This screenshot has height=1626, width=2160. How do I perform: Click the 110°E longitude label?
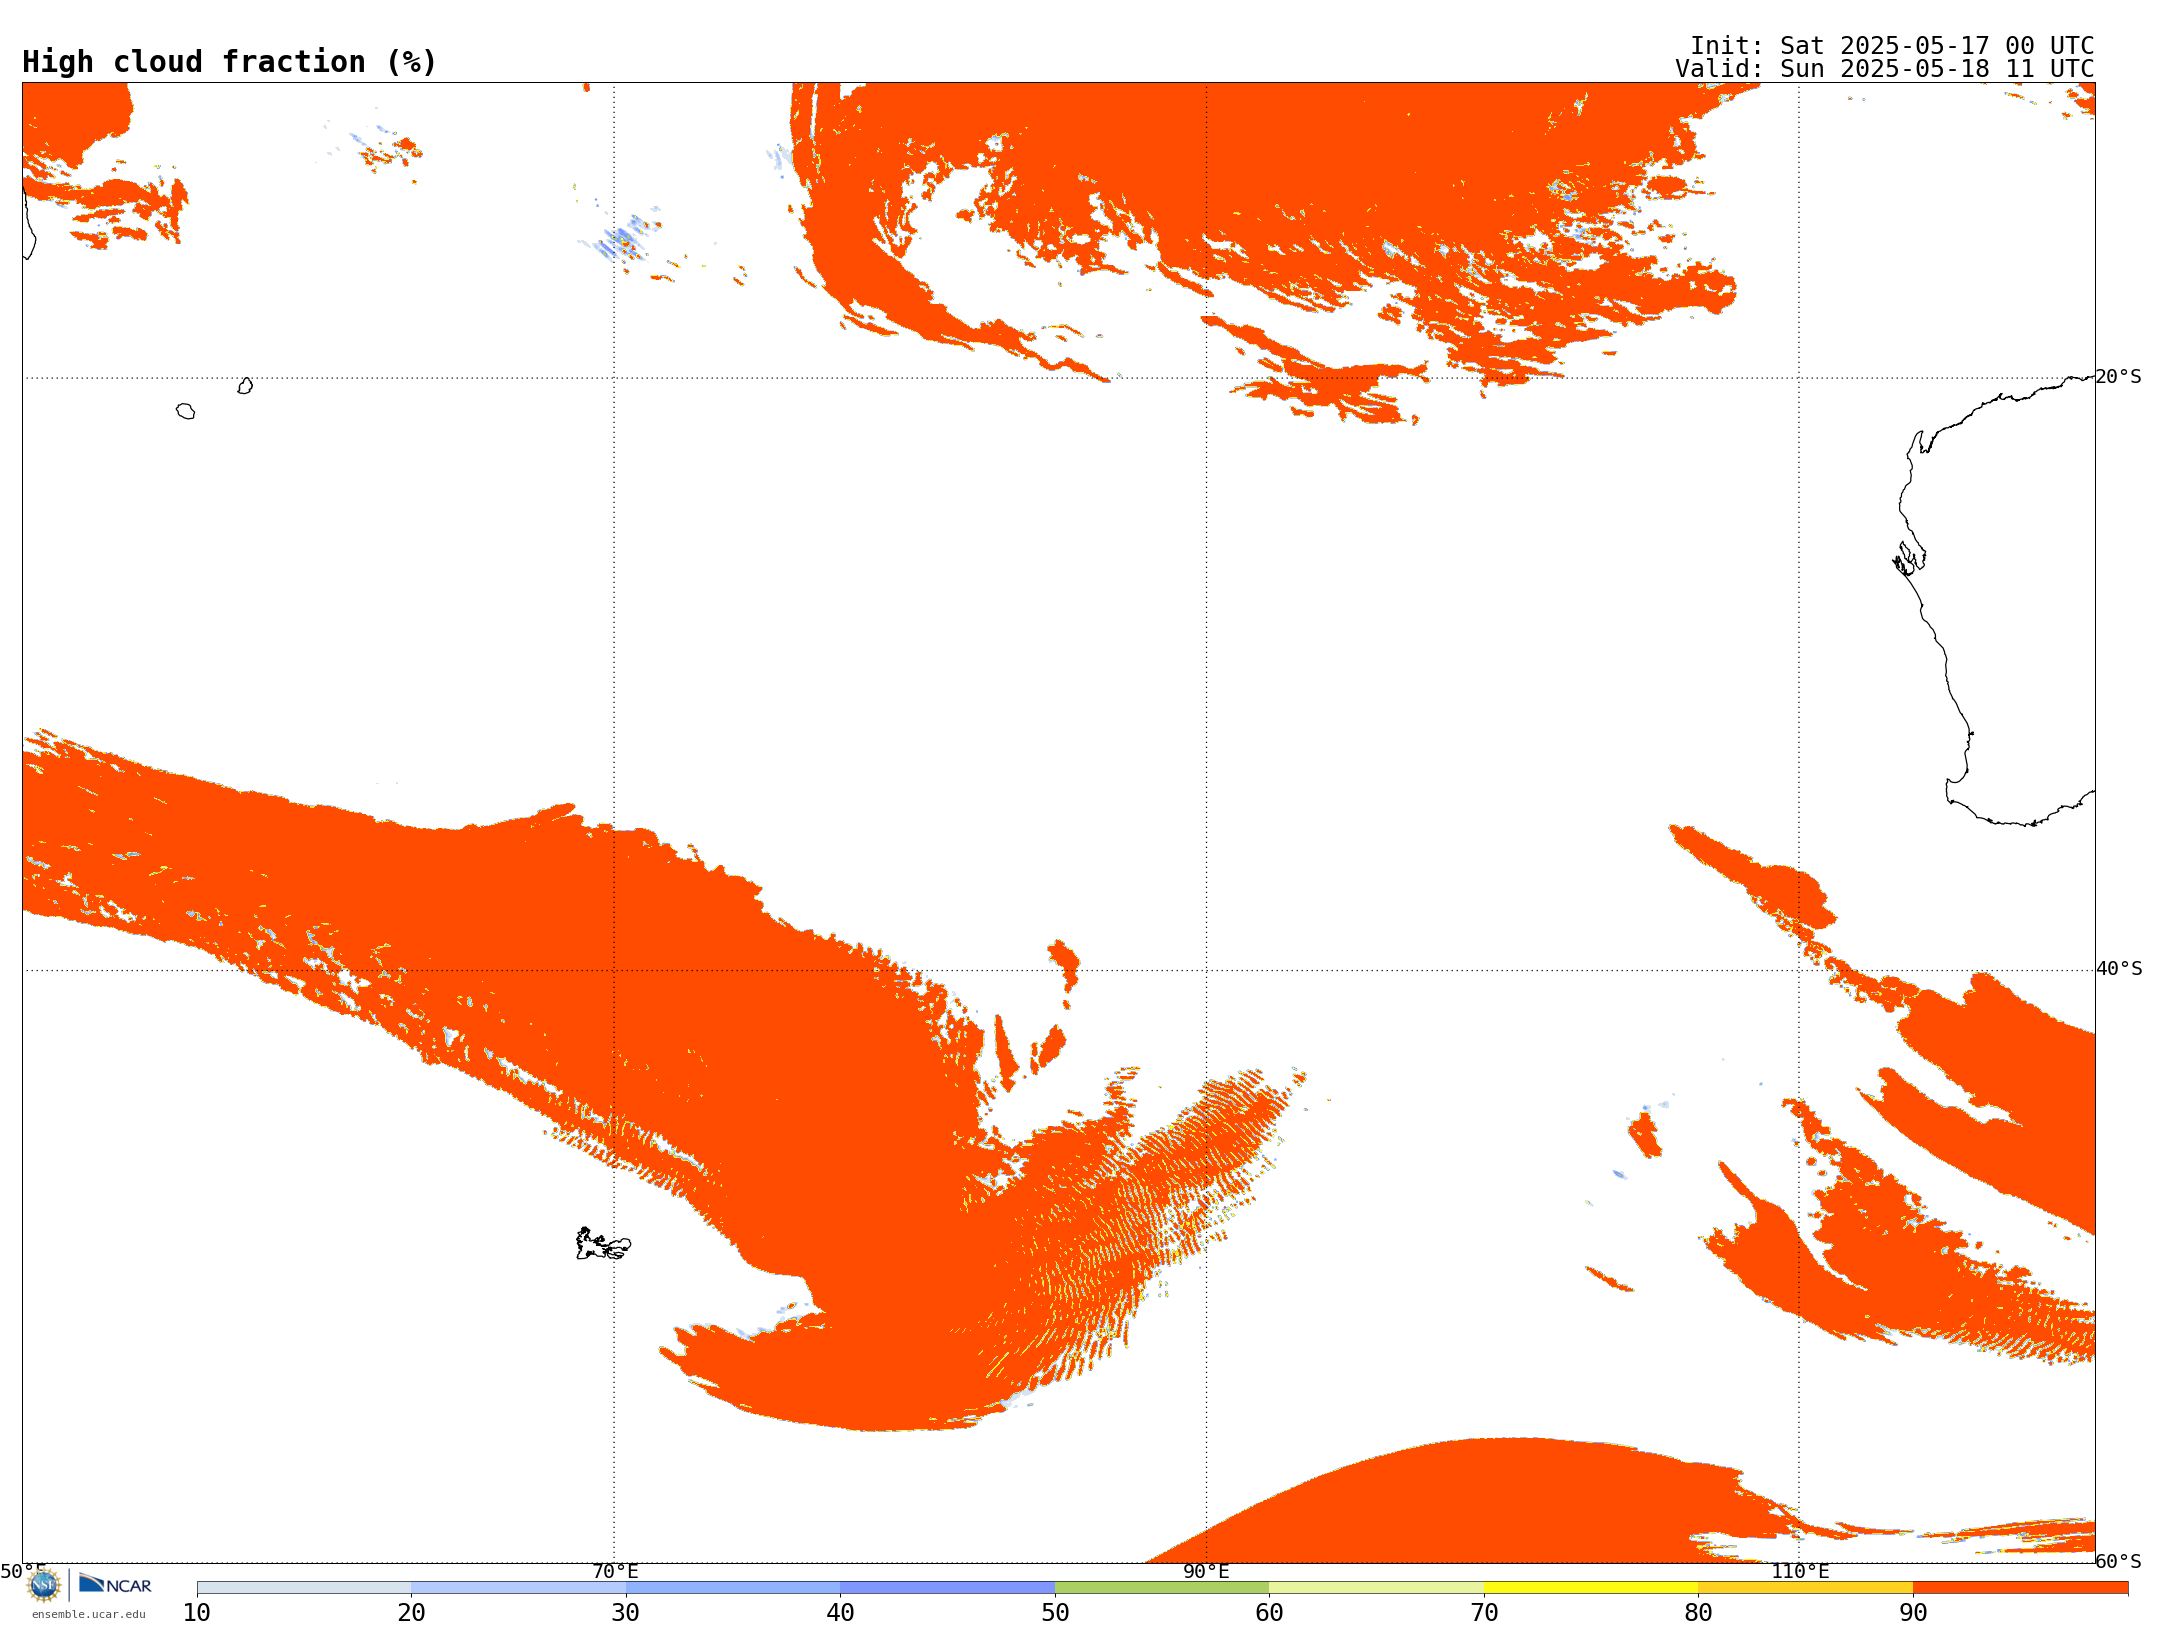pos(1800,1571)
